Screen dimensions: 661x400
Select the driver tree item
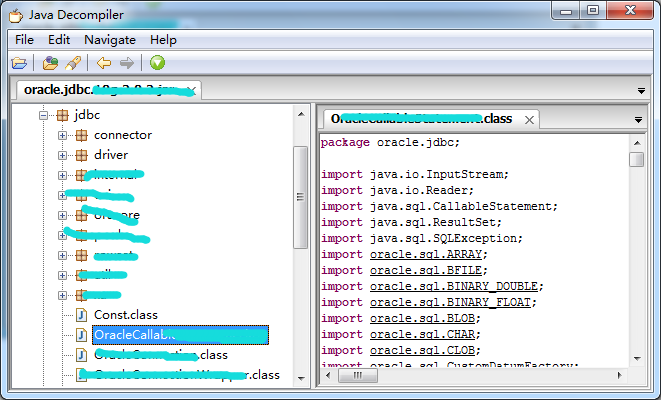[111, 155]
